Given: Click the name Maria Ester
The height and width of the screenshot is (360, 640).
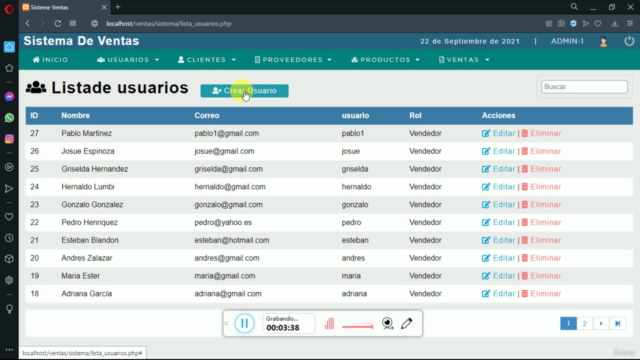Looking at the screenshot, I should click(x=80, y=276).
